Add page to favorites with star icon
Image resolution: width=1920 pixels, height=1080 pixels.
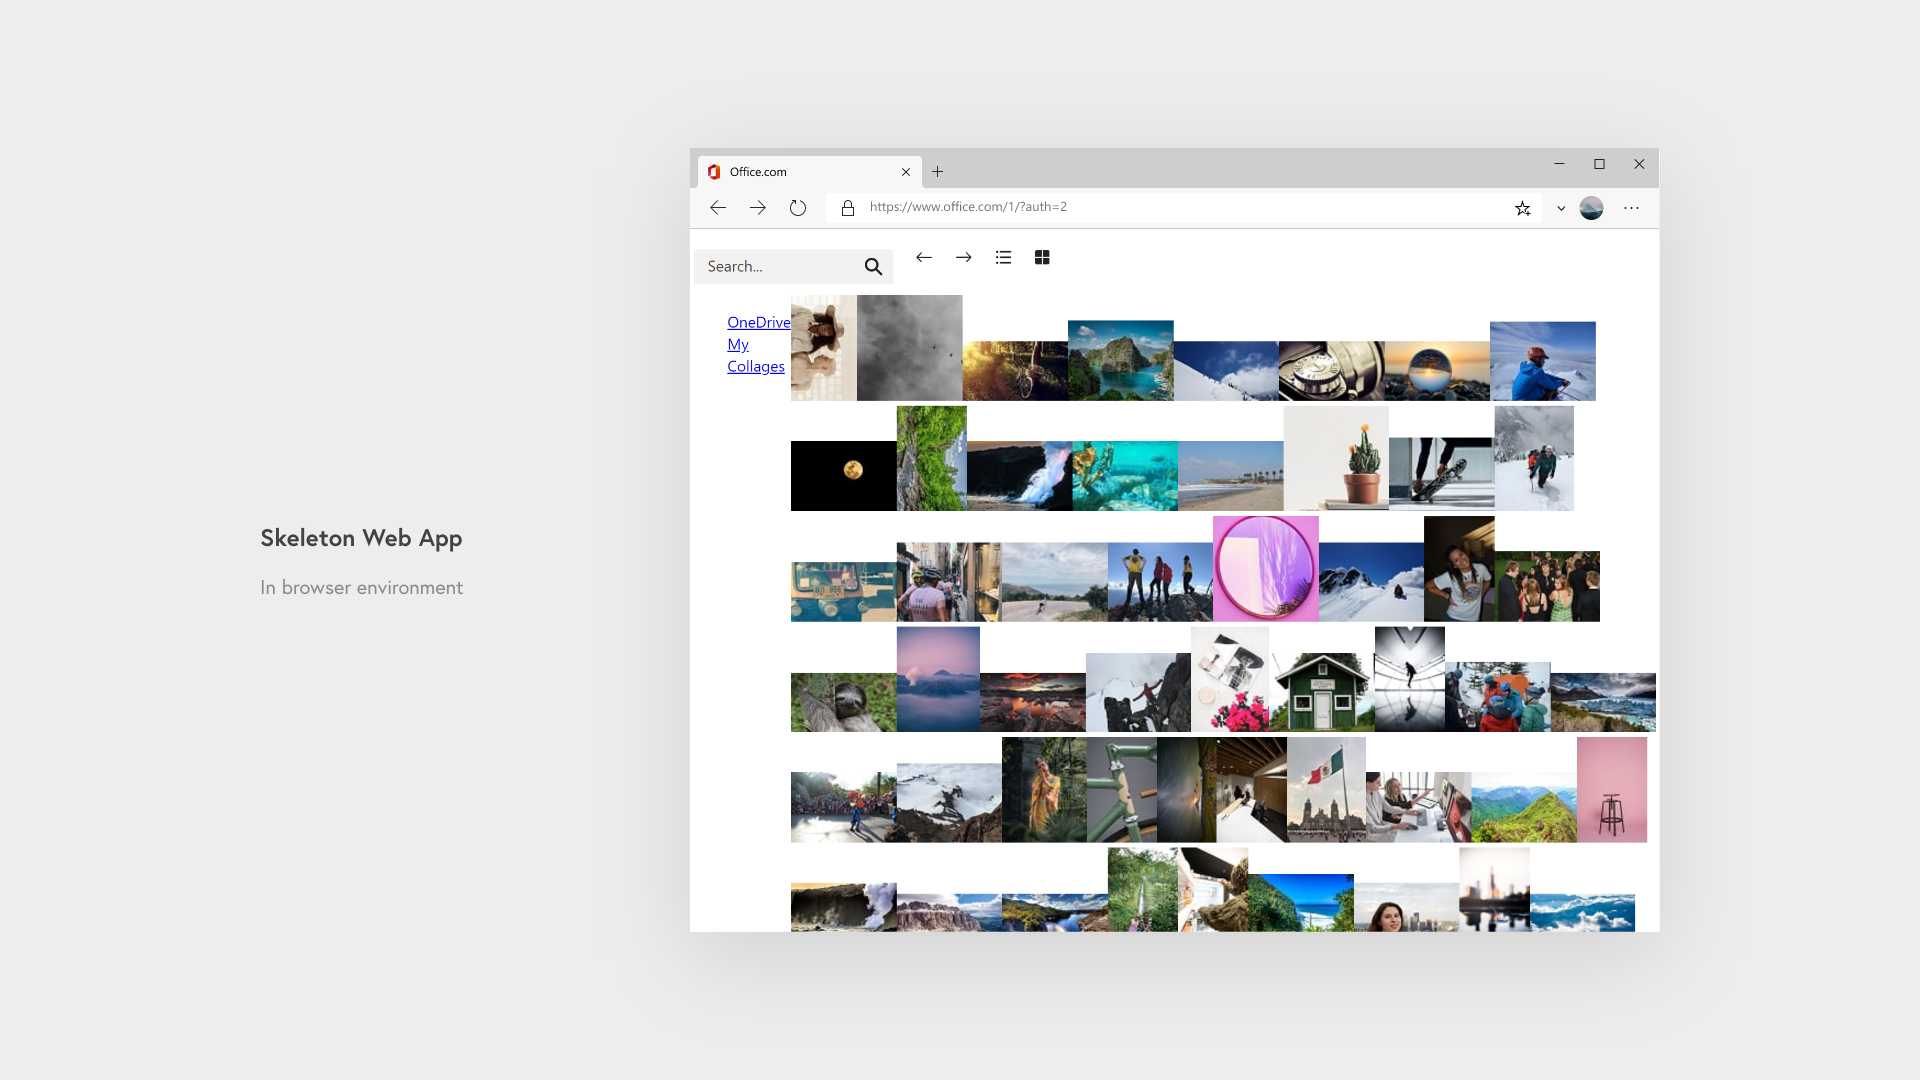pyautogui.click(x=1522, y=208)
